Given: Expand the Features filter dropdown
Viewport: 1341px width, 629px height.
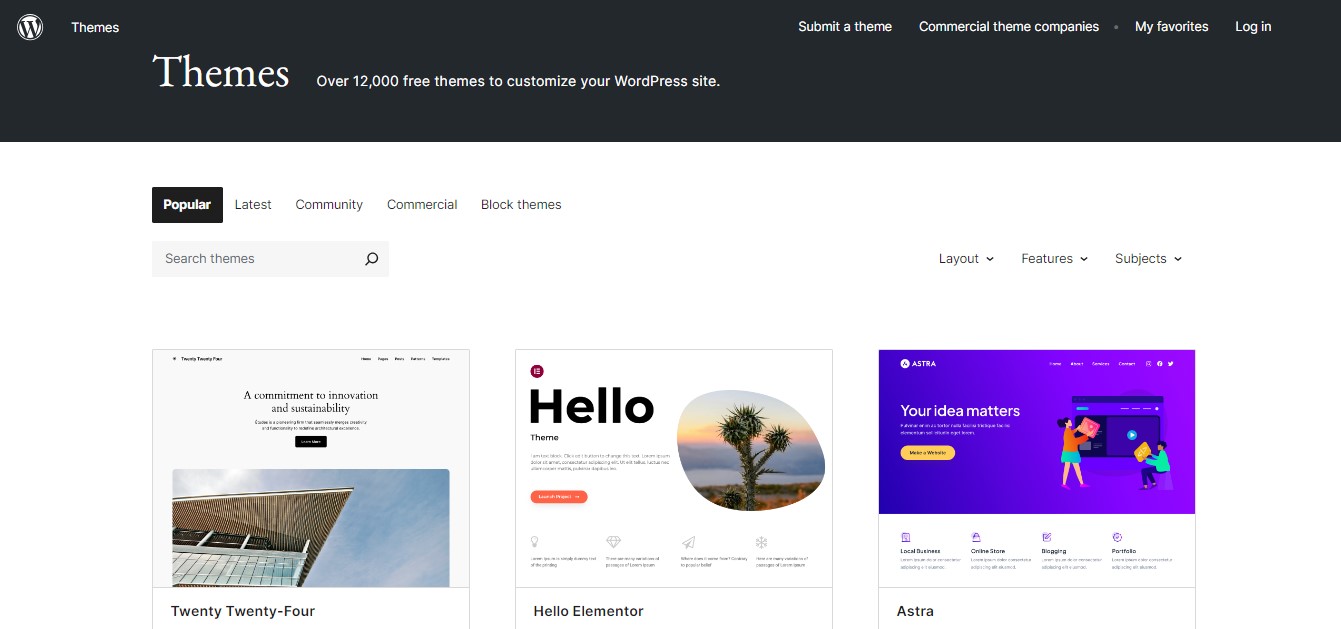Looking at the screenshot, I should pyautogui.click(x=1055, y=259).
